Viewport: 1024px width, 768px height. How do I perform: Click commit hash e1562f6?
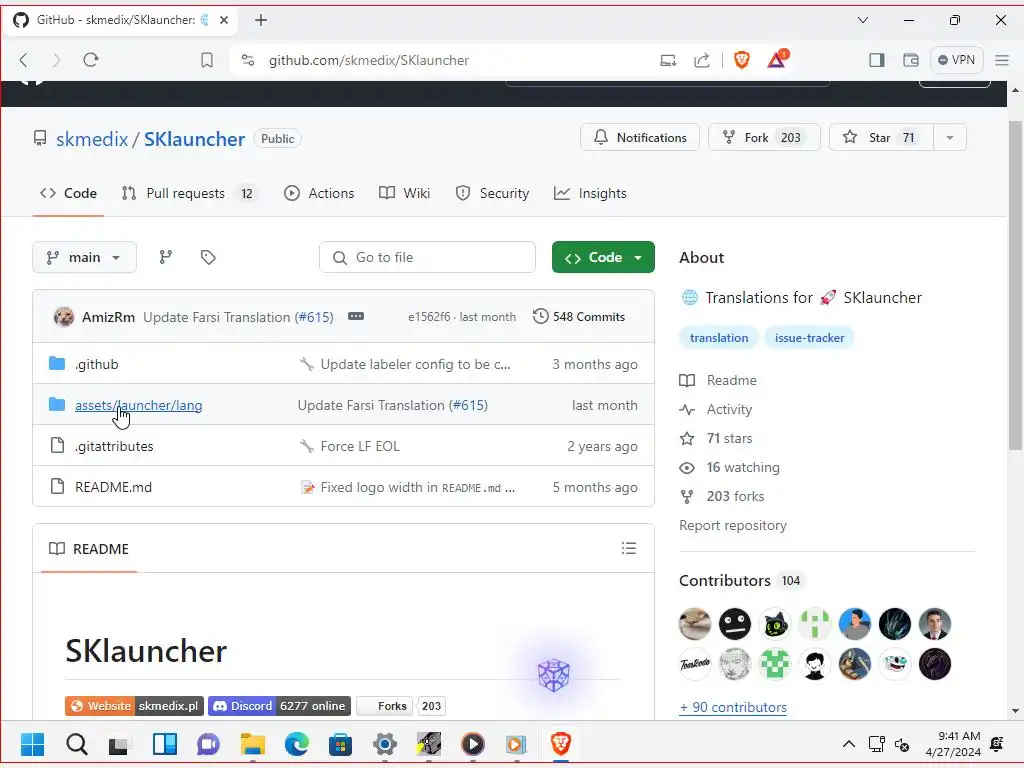pyautogui.click(x=429, y=317)
